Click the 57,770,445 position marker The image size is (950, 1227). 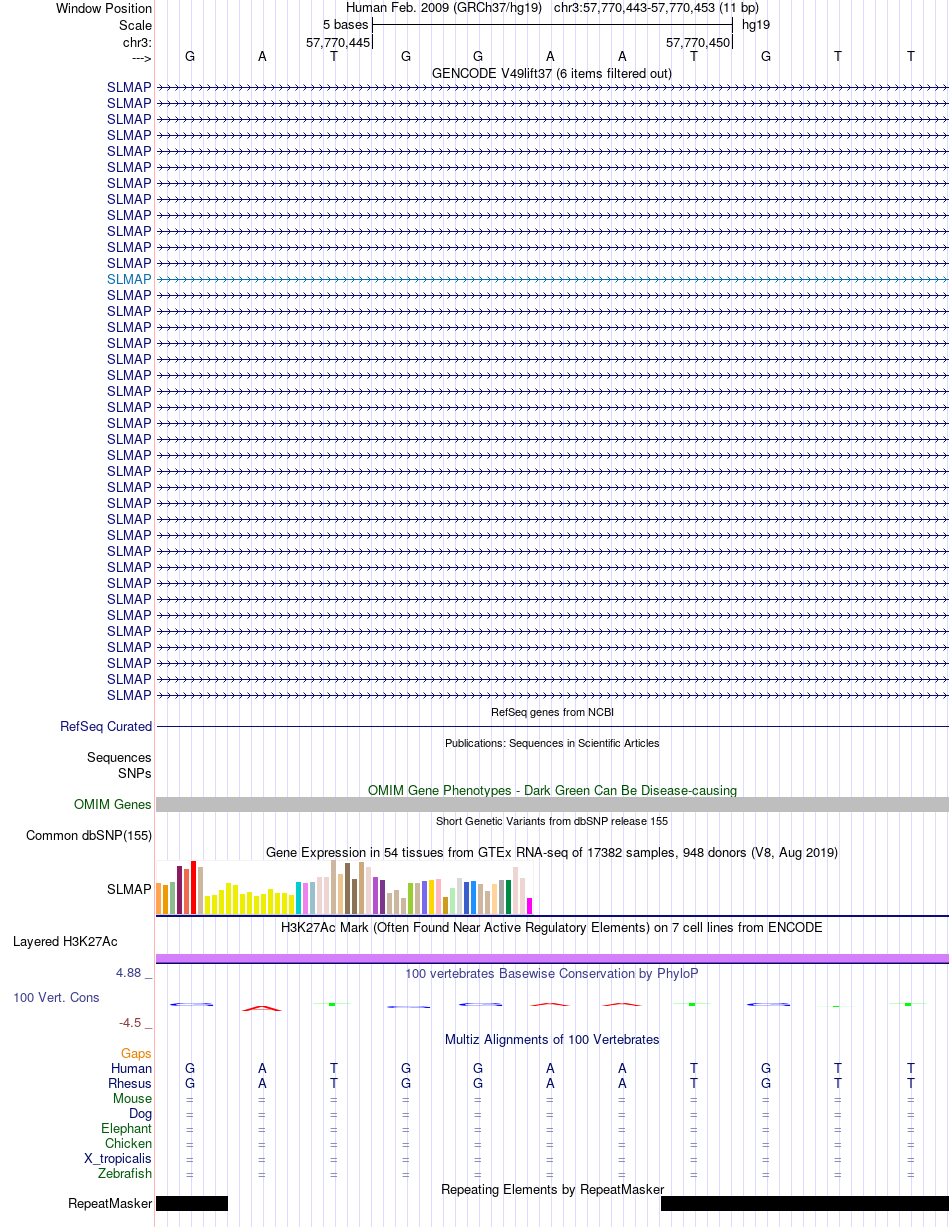click(338, 42)
